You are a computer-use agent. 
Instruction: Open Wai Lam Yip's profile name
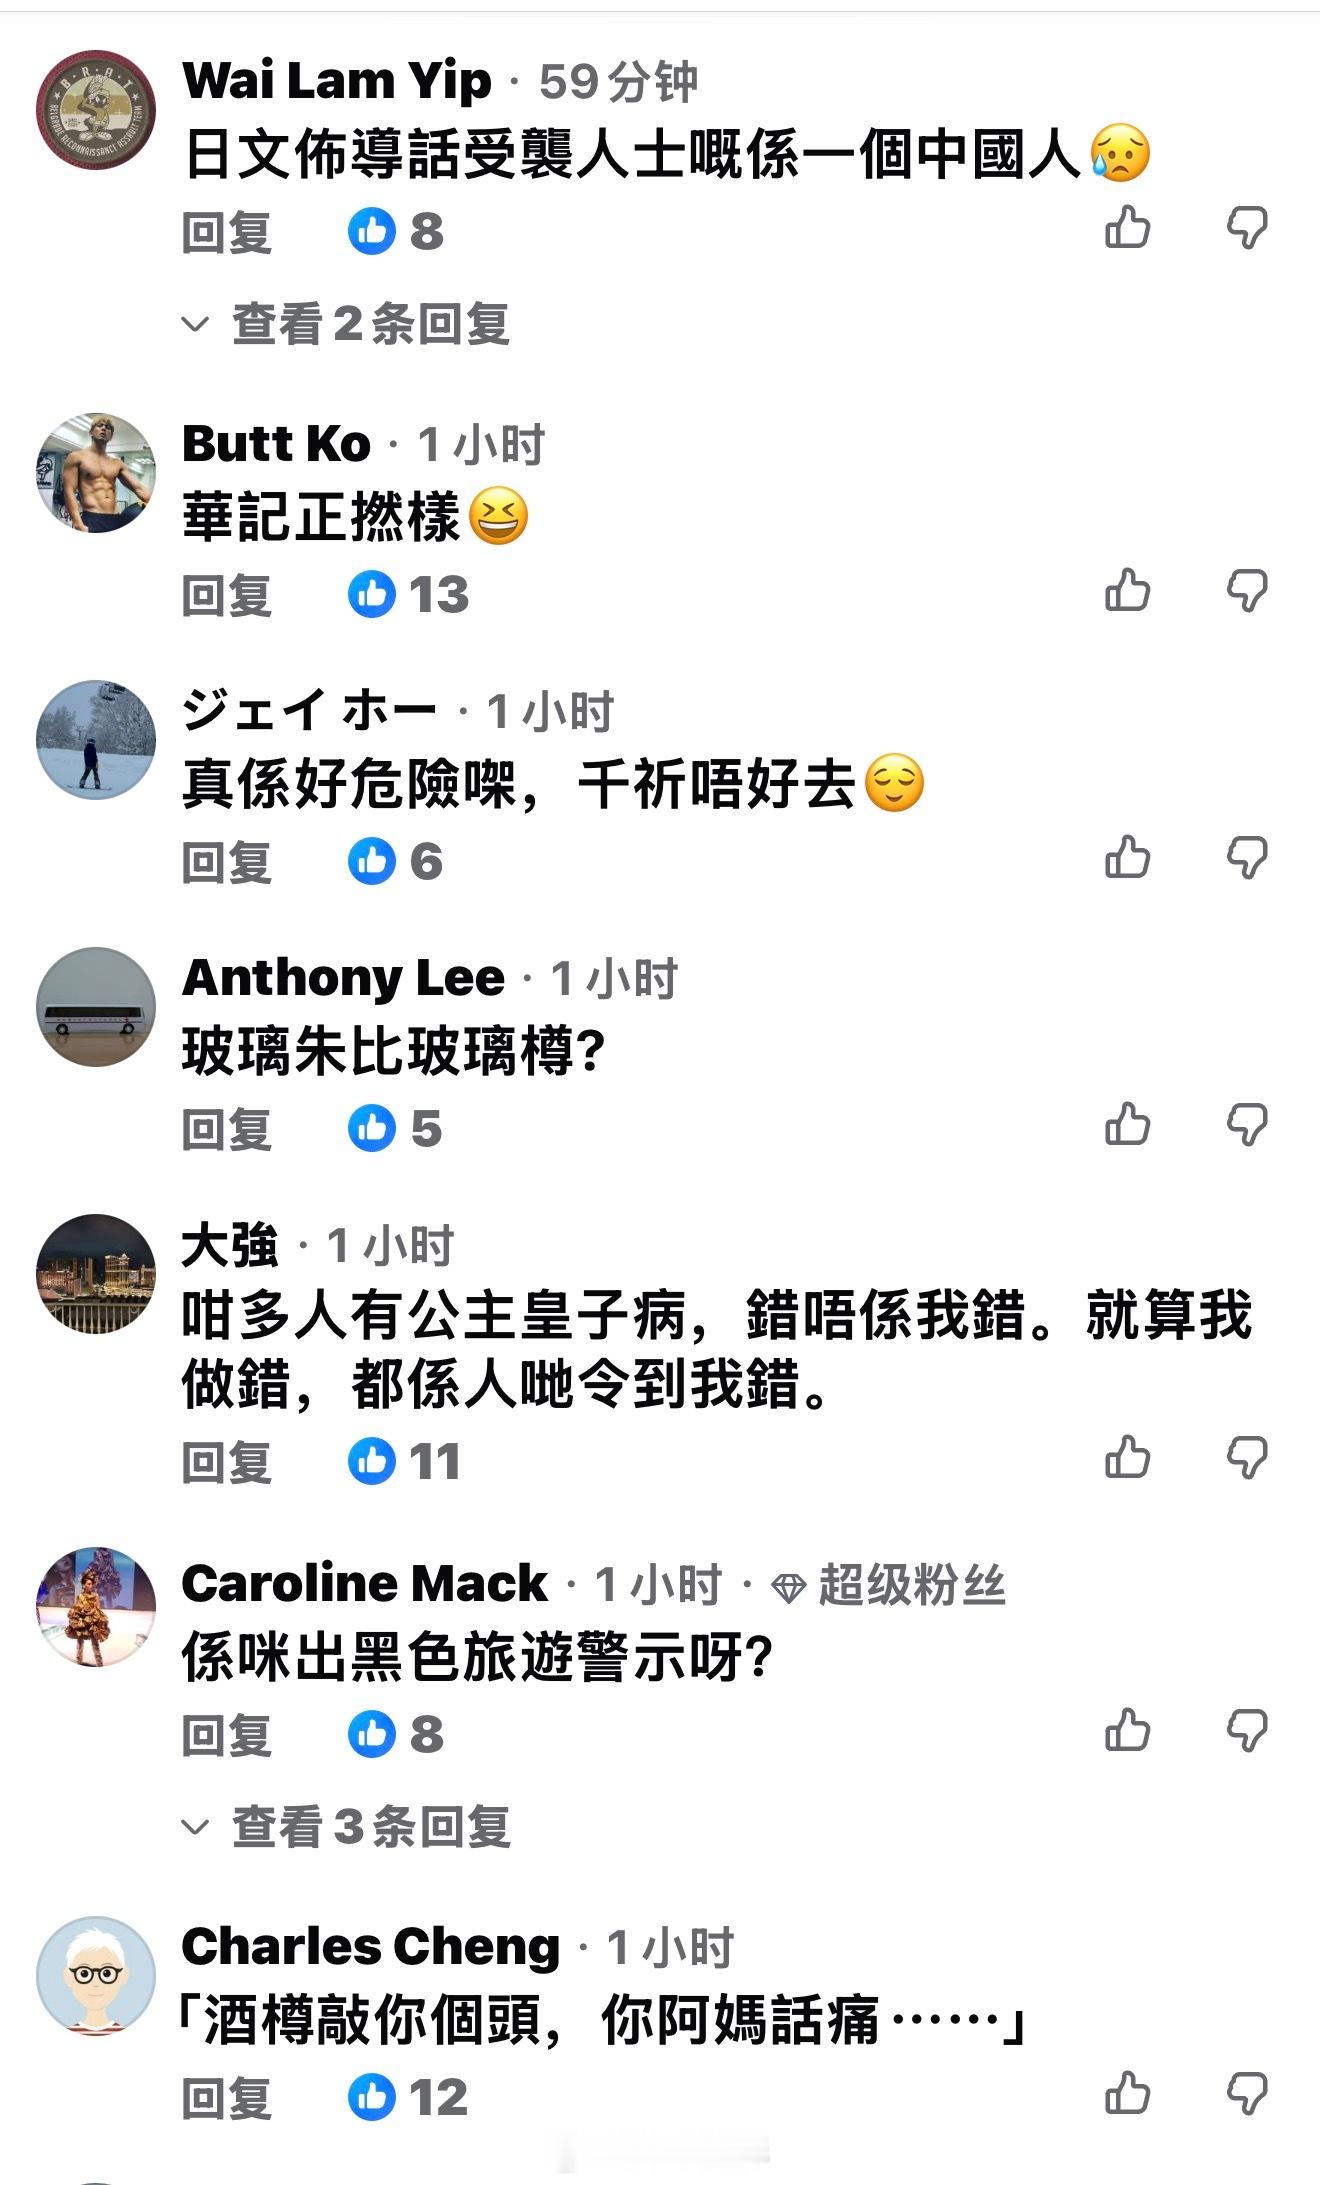(336, 81)
